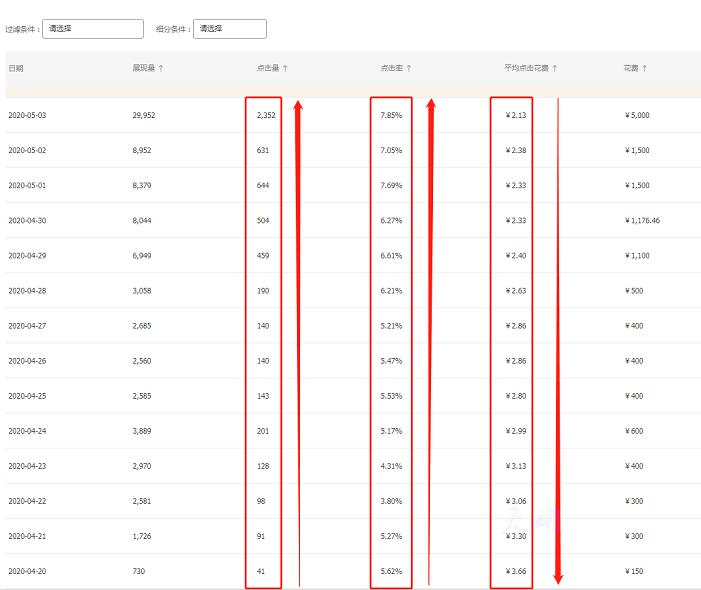The height and width of the screenshot is (590, 701).
Task: Select the date cell 2020-04-21
Action: coord(27,536)
